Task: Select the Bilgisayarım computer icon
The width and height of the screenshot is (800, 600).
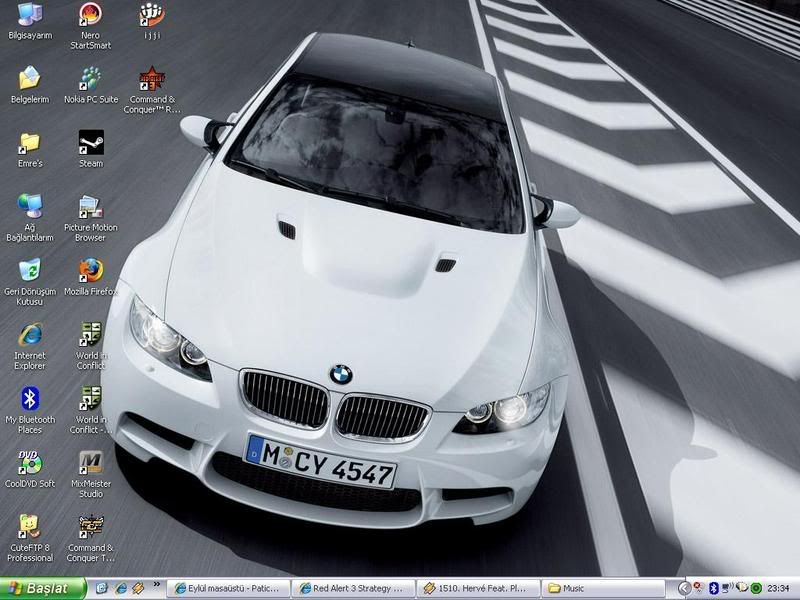Action: point(30,16)
